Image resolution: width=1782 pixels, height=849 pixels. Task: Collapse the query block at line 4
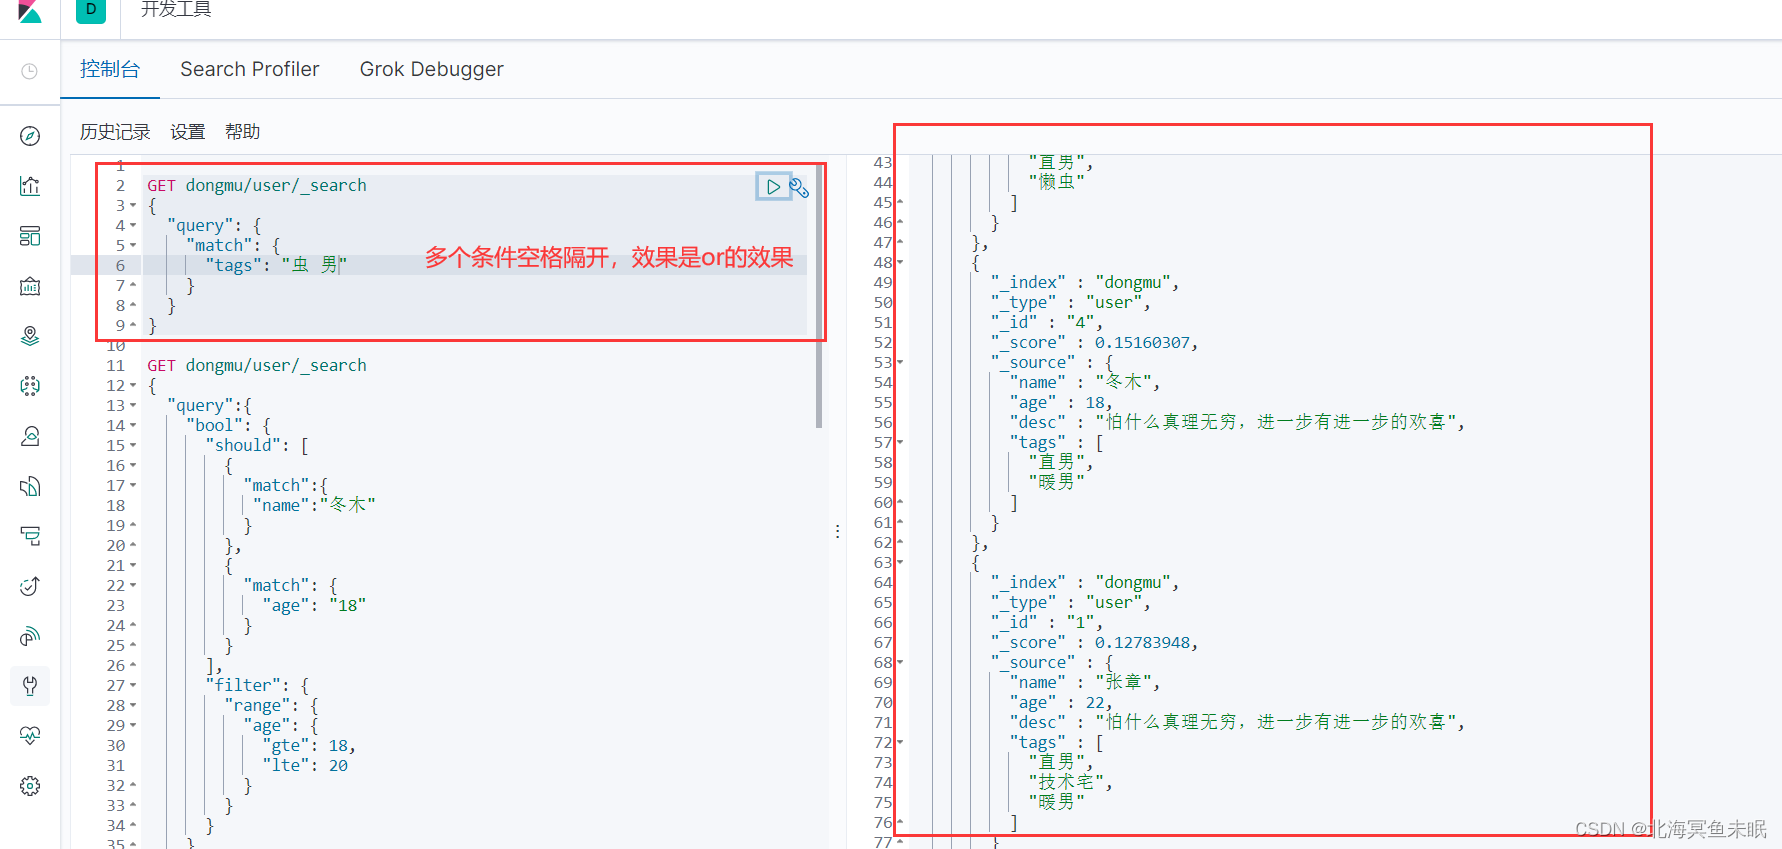pos(133,226)
